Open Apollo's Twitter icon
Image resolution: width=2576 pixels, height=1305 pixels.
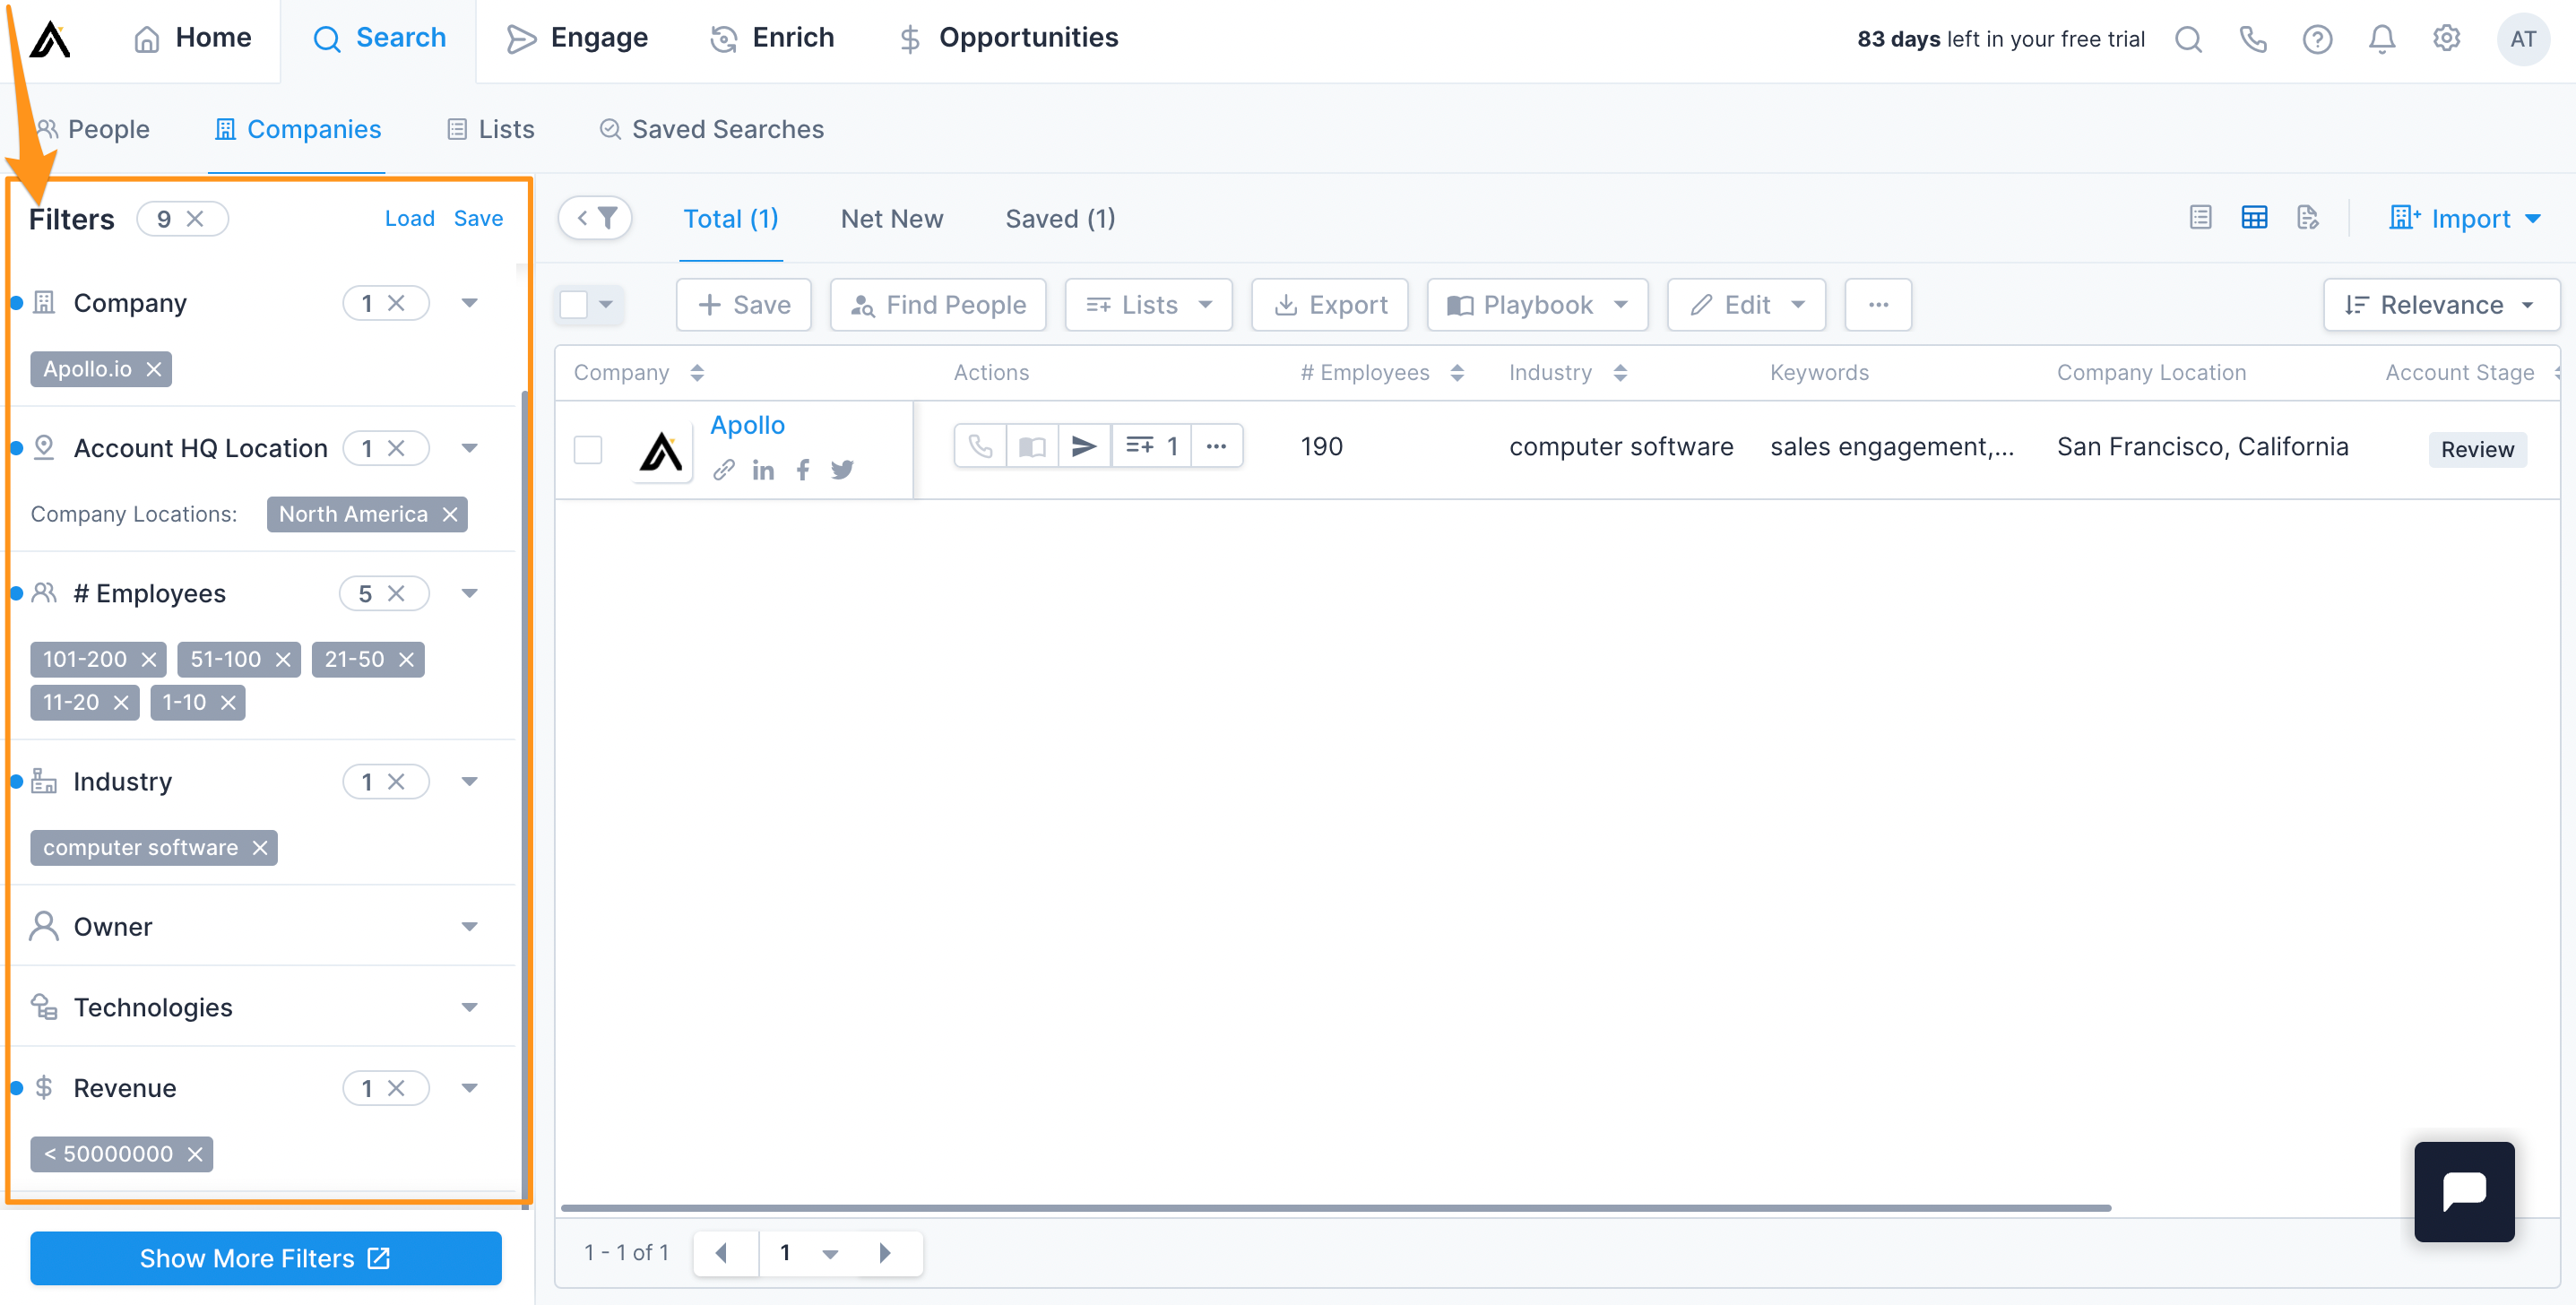coord(842,470)
